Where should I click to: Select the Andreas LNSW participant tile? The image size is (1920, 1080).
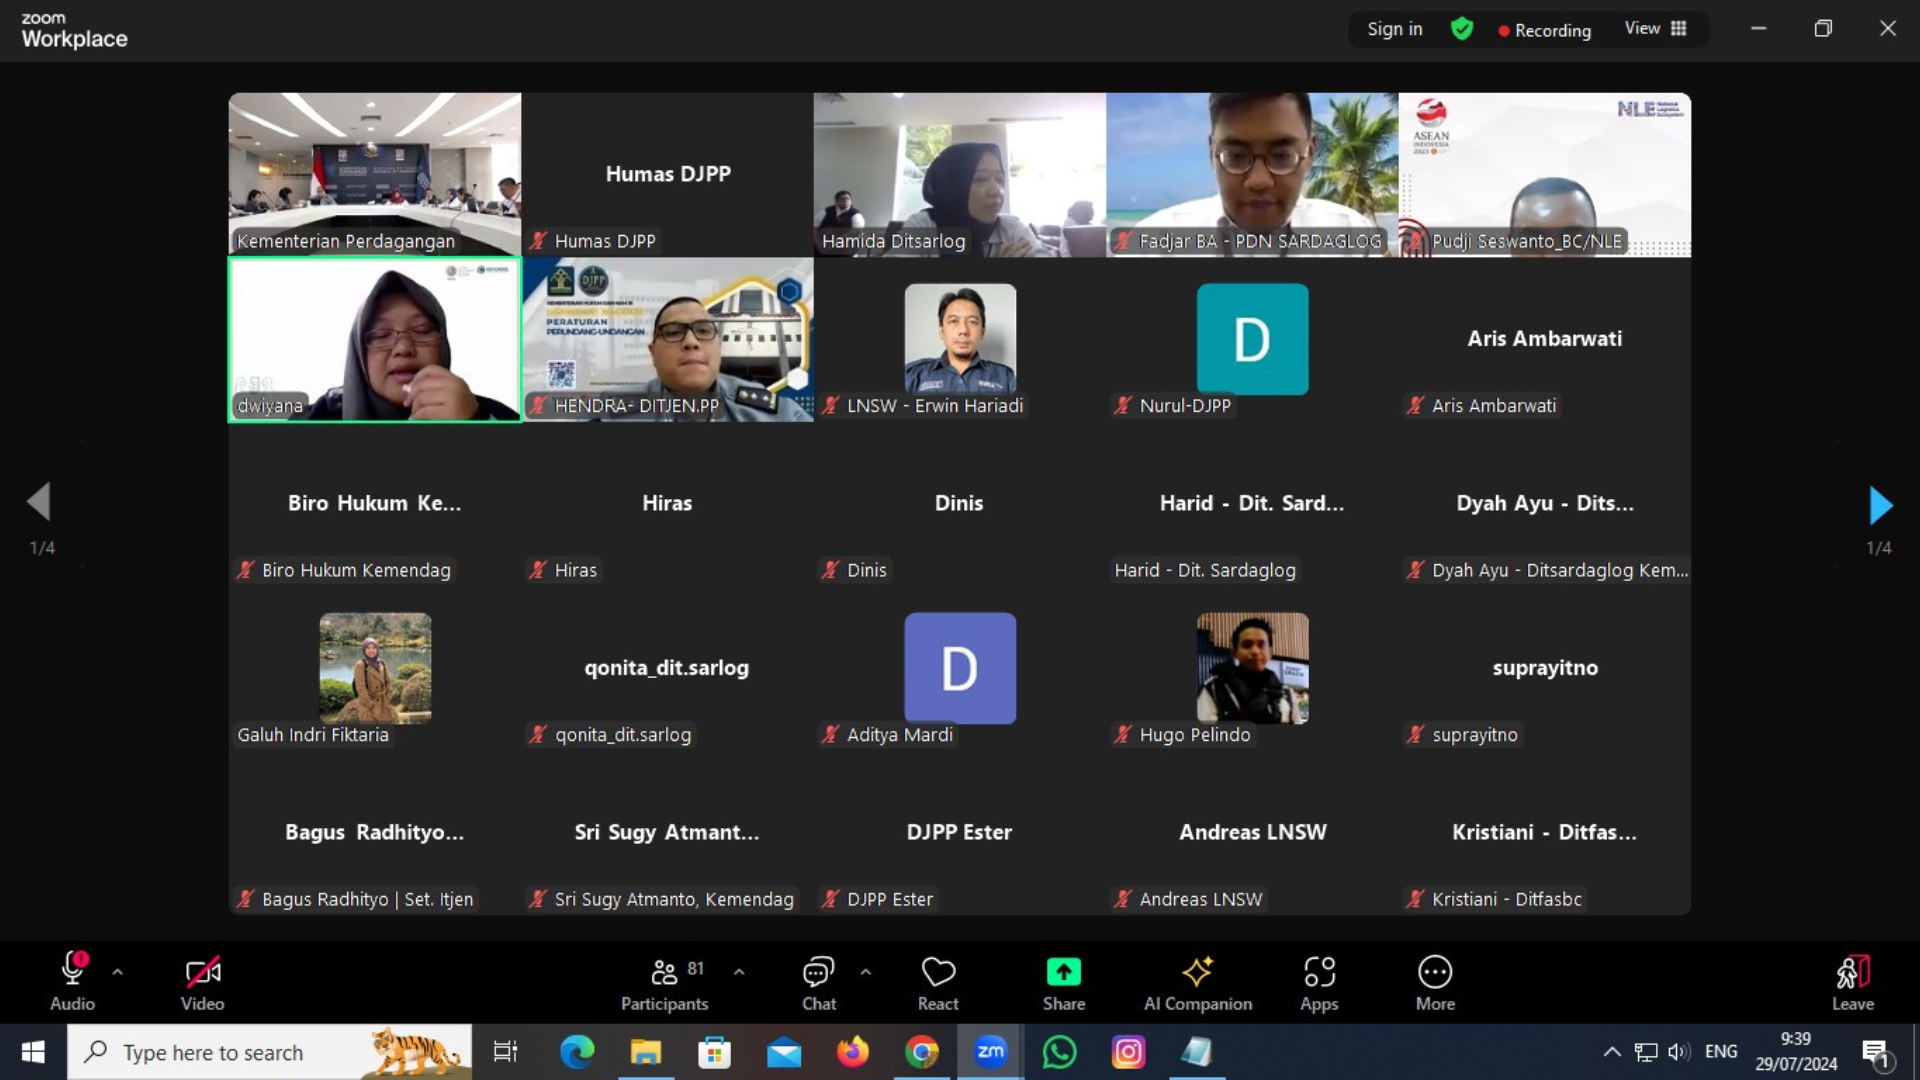pyautogui.click(x=1252, y=833)
